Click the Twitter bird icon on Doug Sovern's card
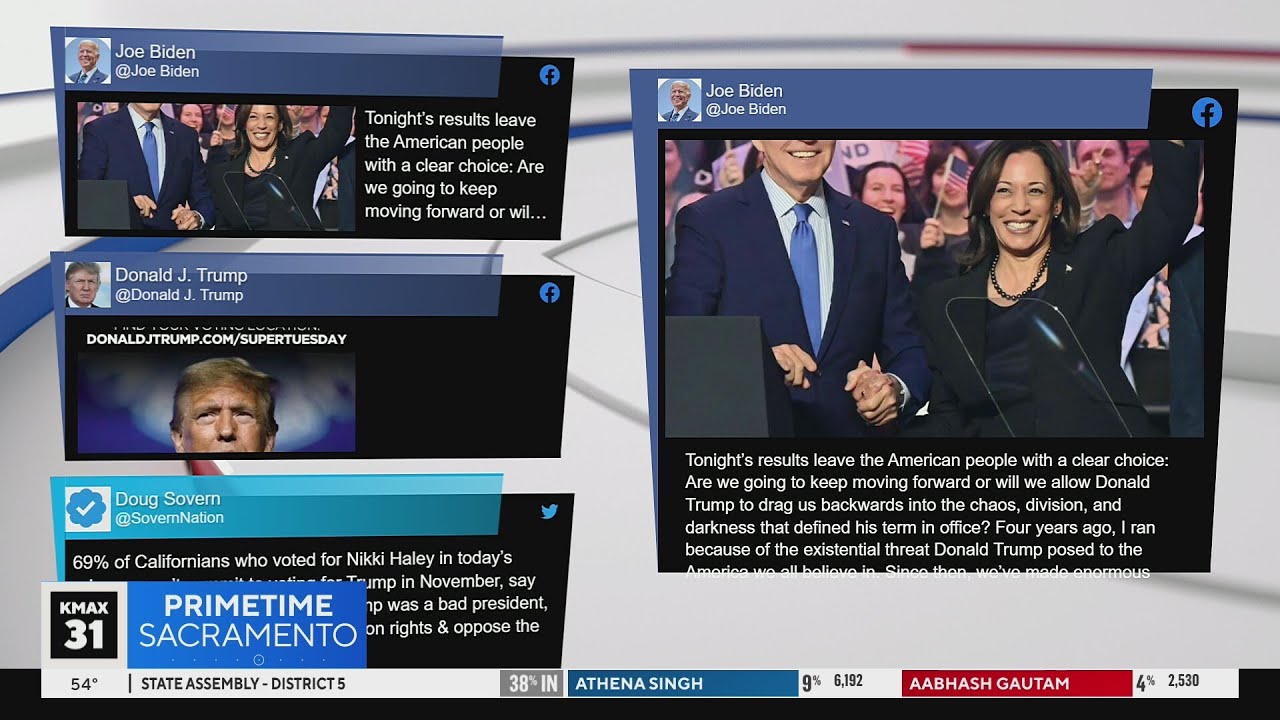 point(549,511)
